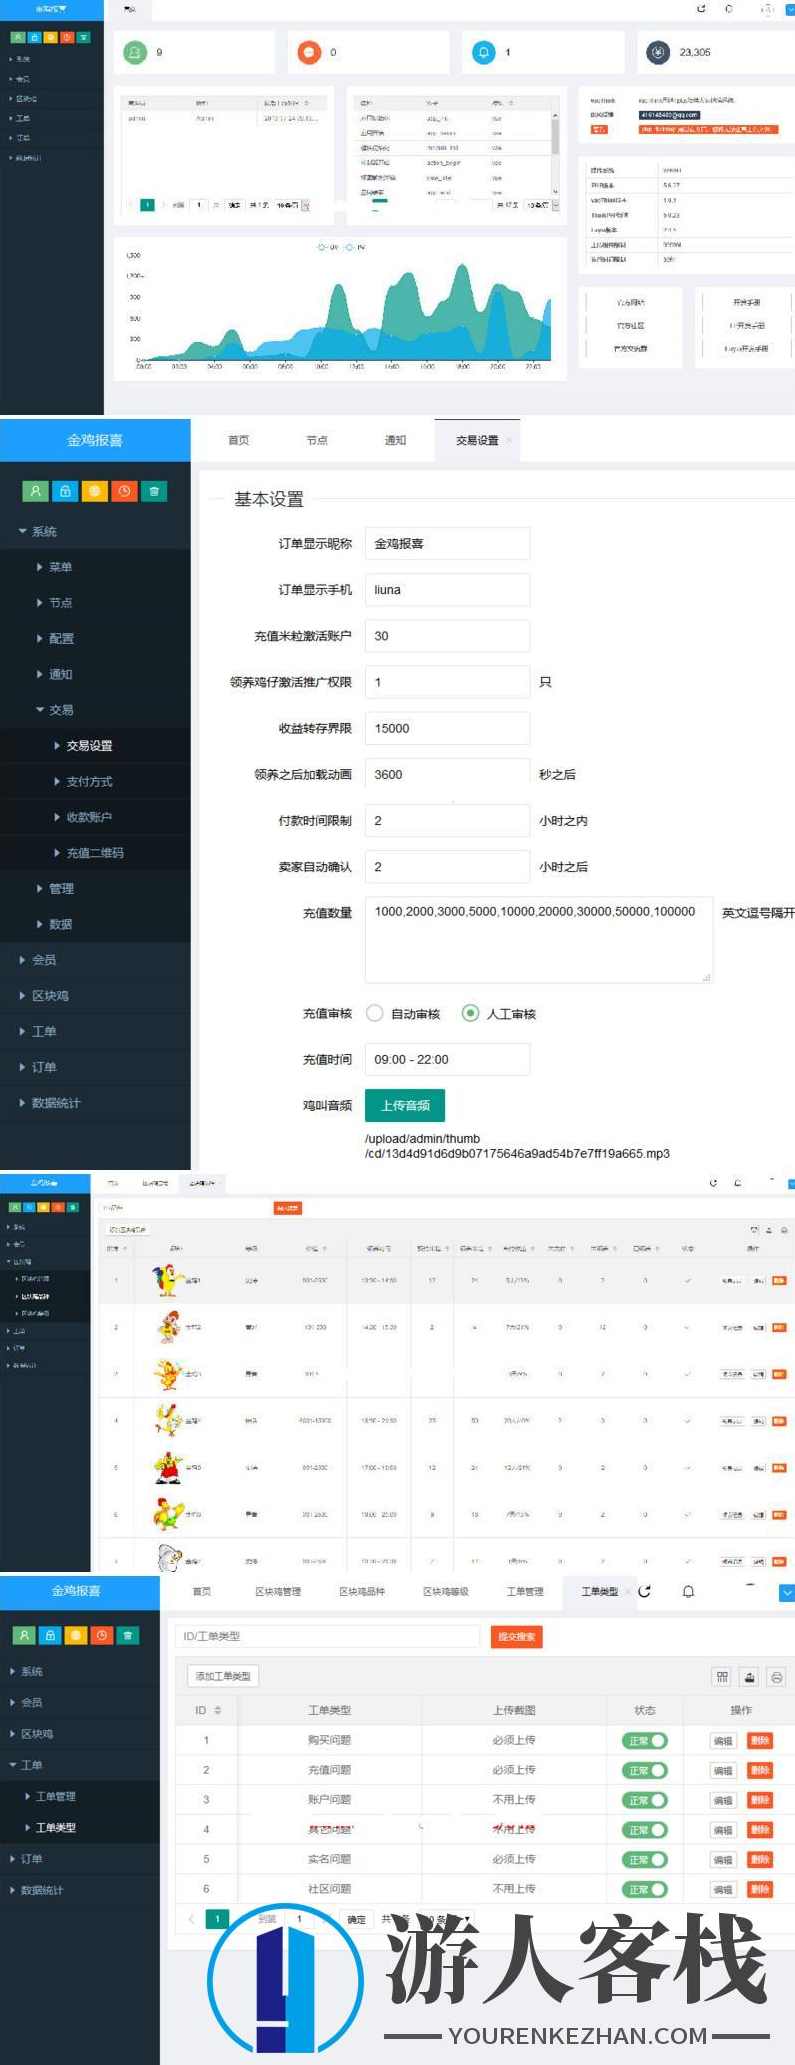Click into 充值时间 input showing 09:00 - 22:00
795x2065 pixels.
pyautogui.click(x=447, y=1059)
